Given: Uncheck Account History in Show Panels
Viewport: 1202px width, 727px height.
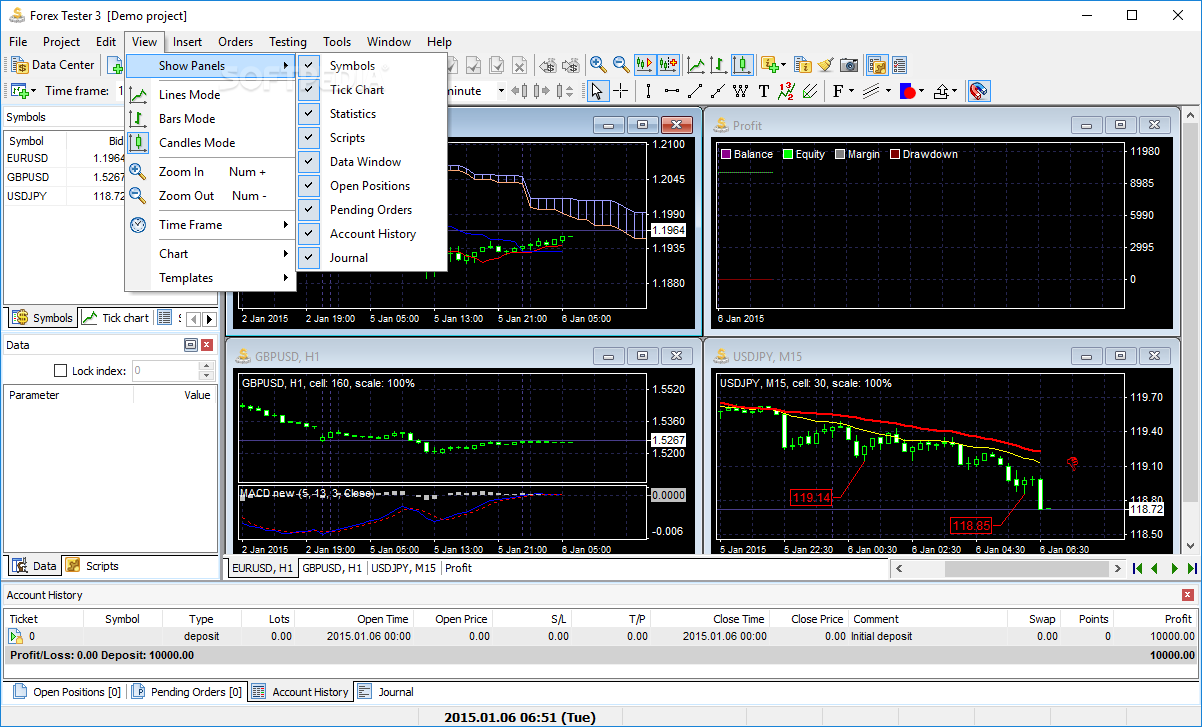Looking at the screenshot, I should tap(371, 234).
